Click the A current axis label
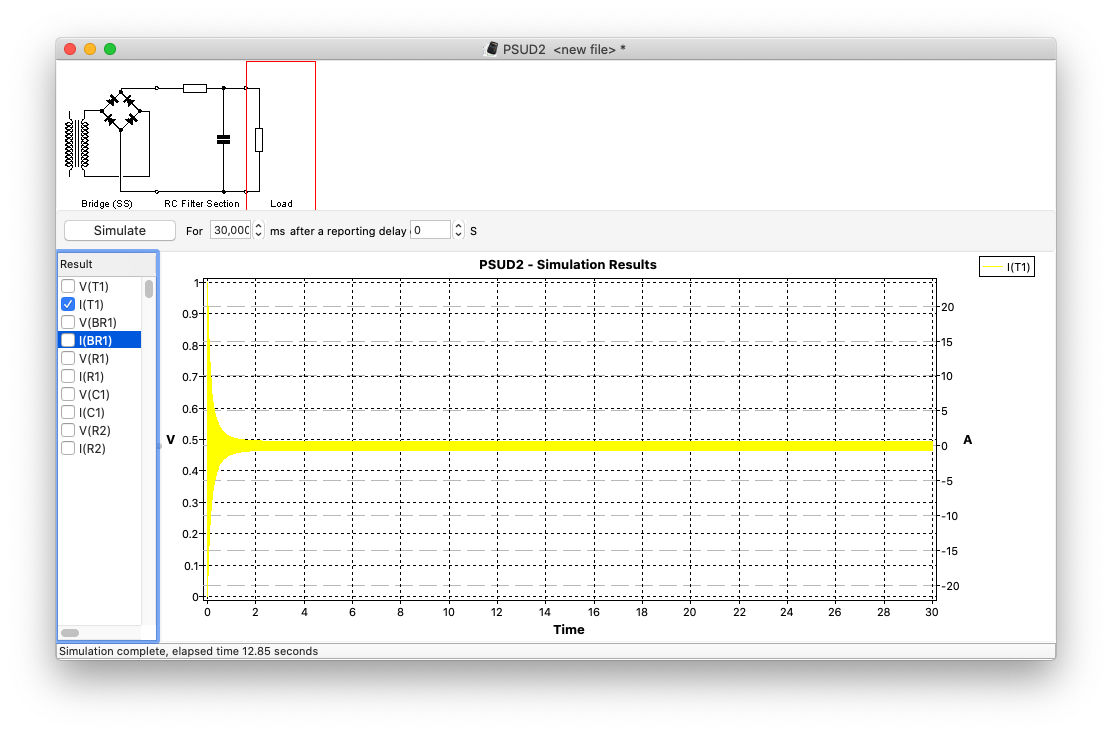The height and width of the screenshot is (734, 1112). [967, 440]
